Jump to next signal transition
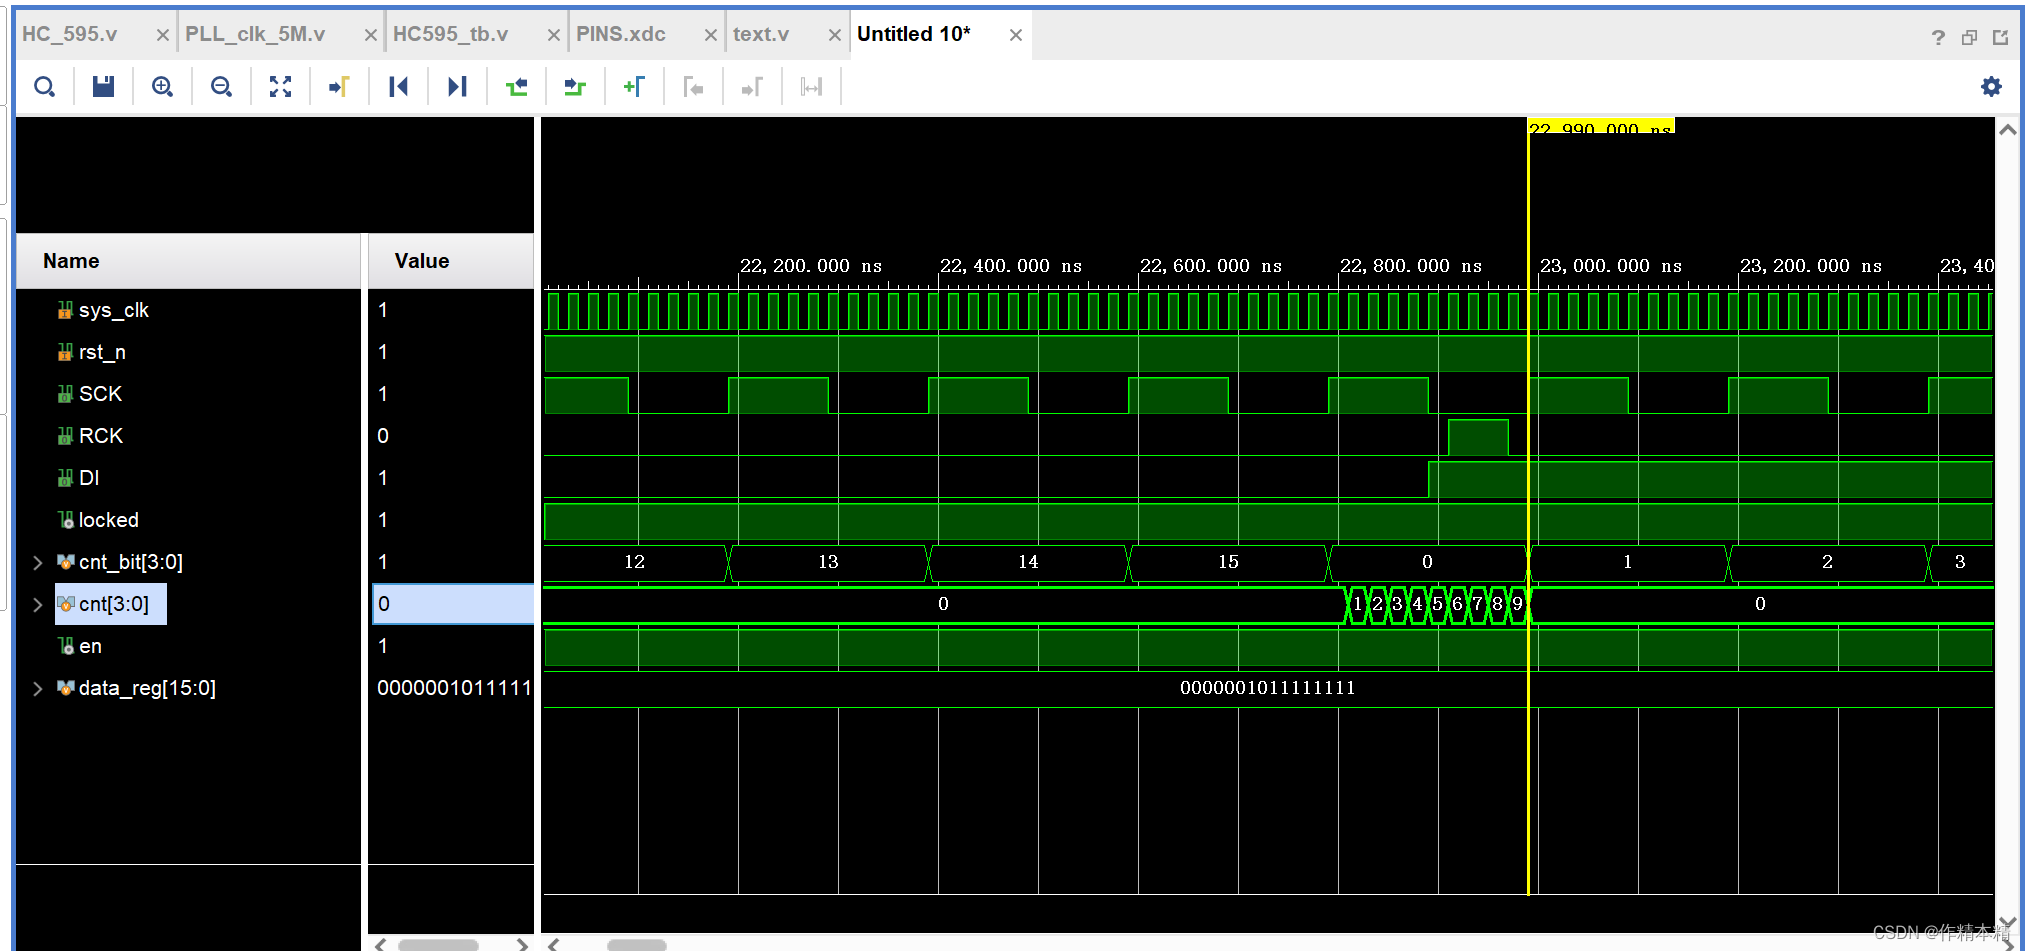 pos(575,86)
